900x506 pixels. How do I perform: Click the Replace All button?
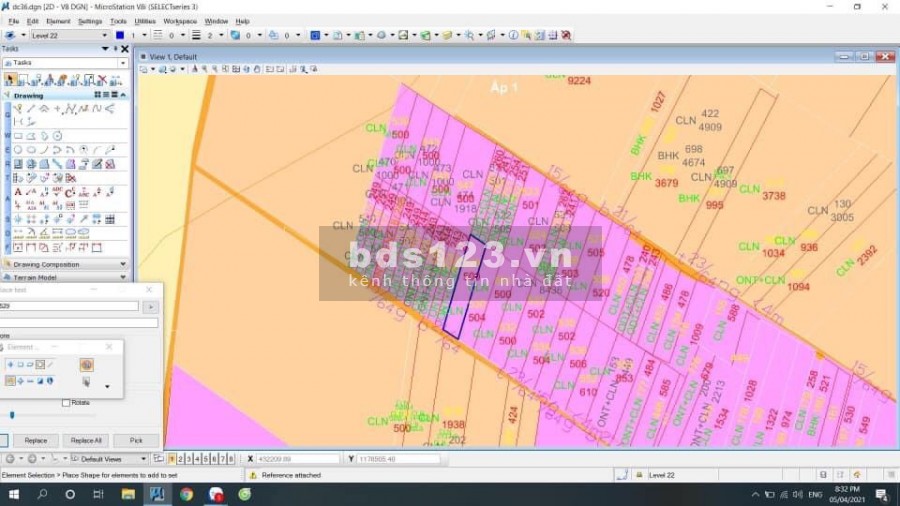click(x=84, y=440)
